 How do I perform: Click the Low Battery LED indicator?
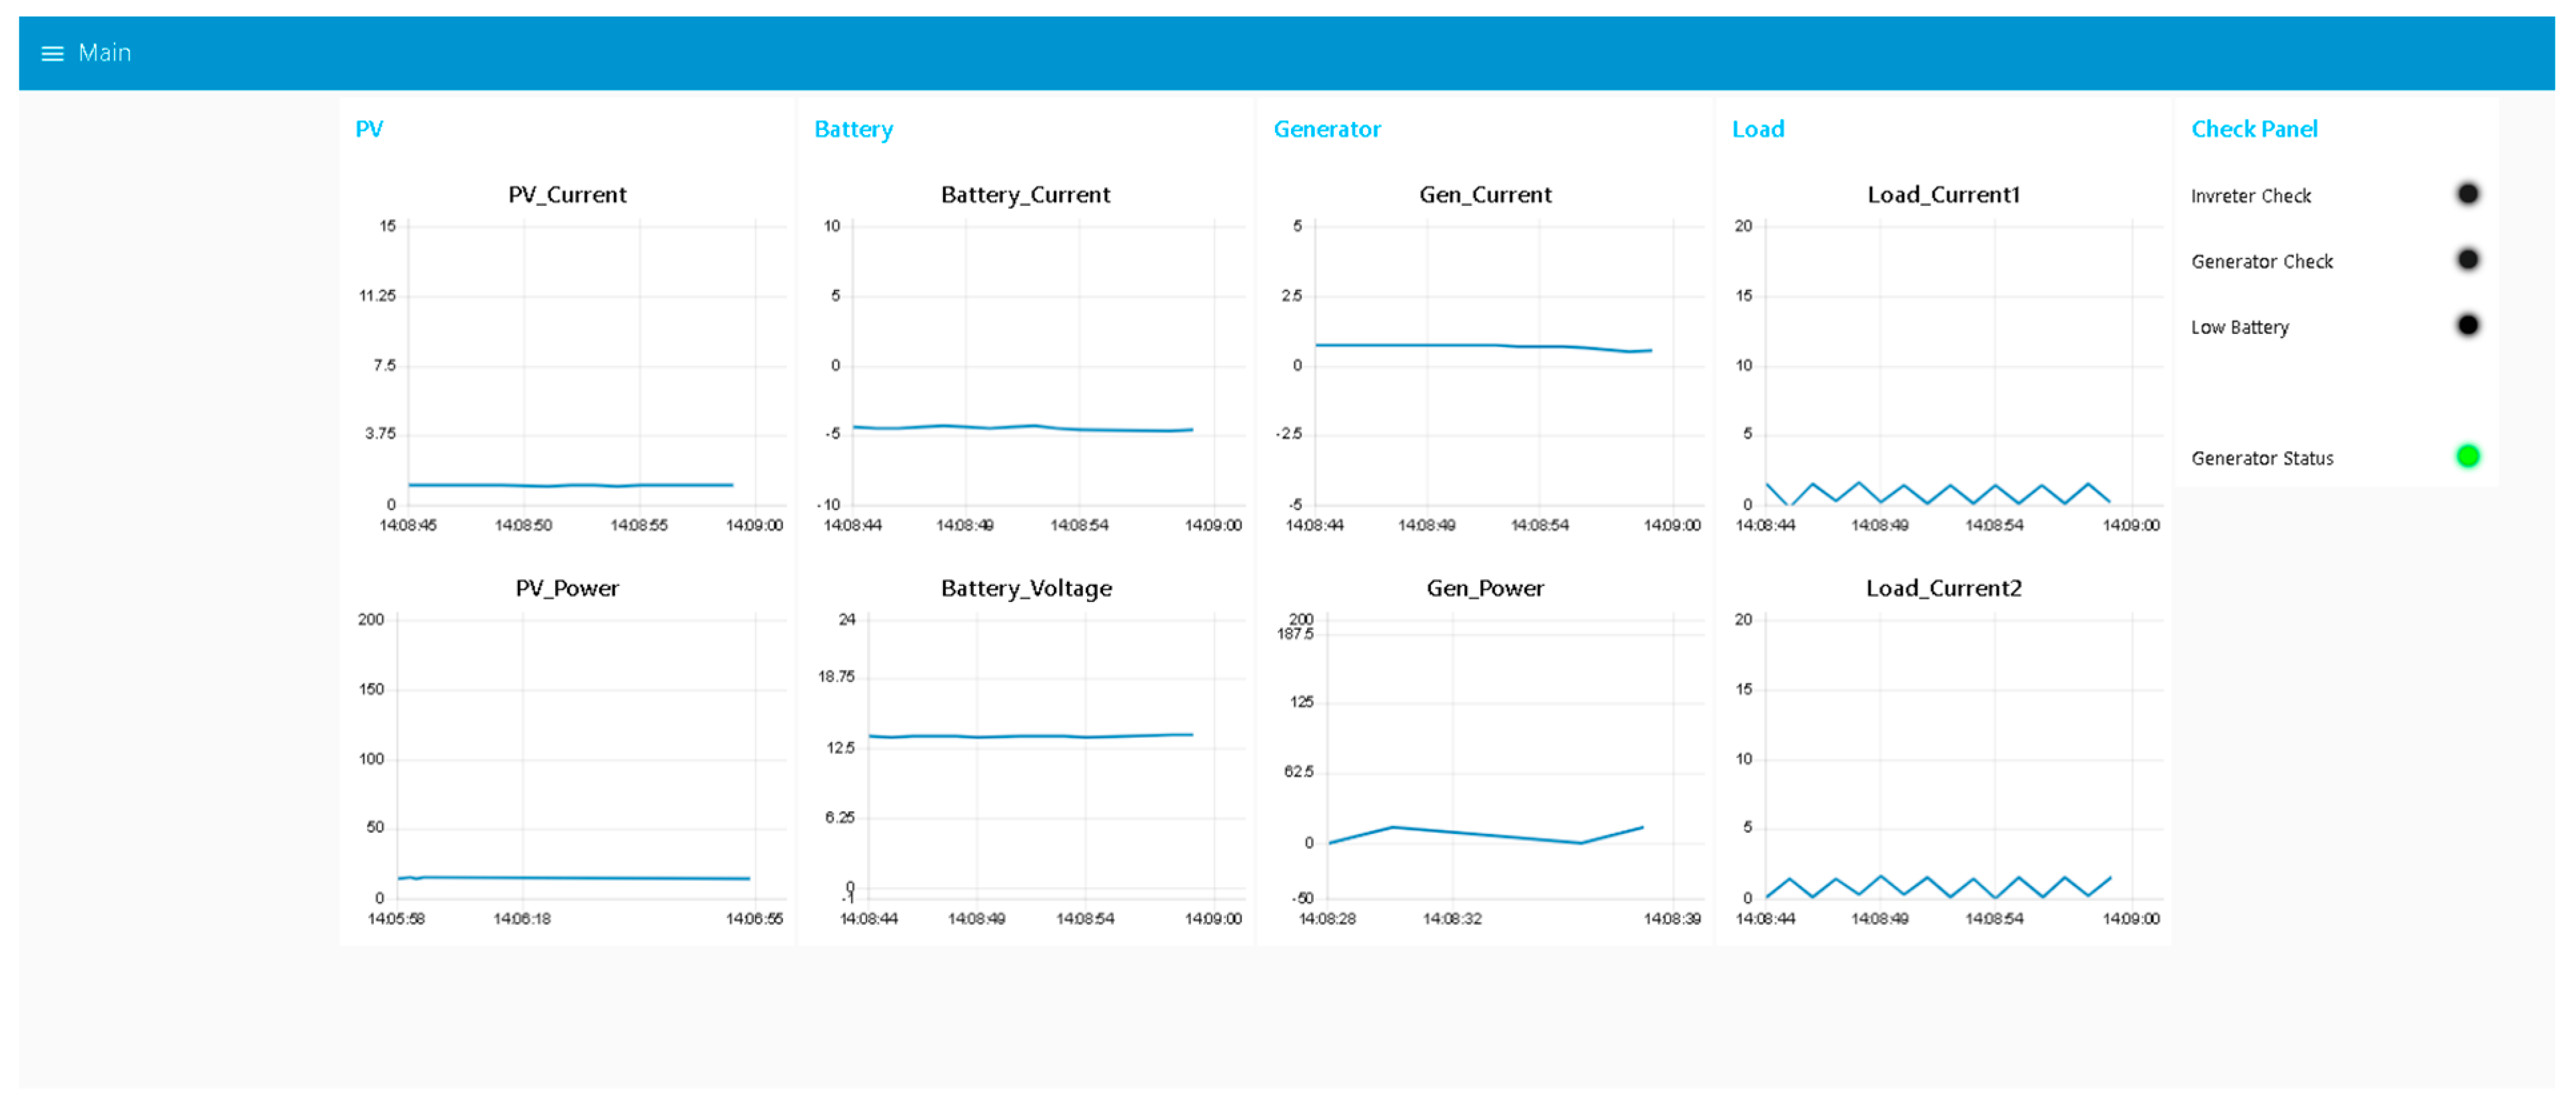click(x=2467, y=325)
